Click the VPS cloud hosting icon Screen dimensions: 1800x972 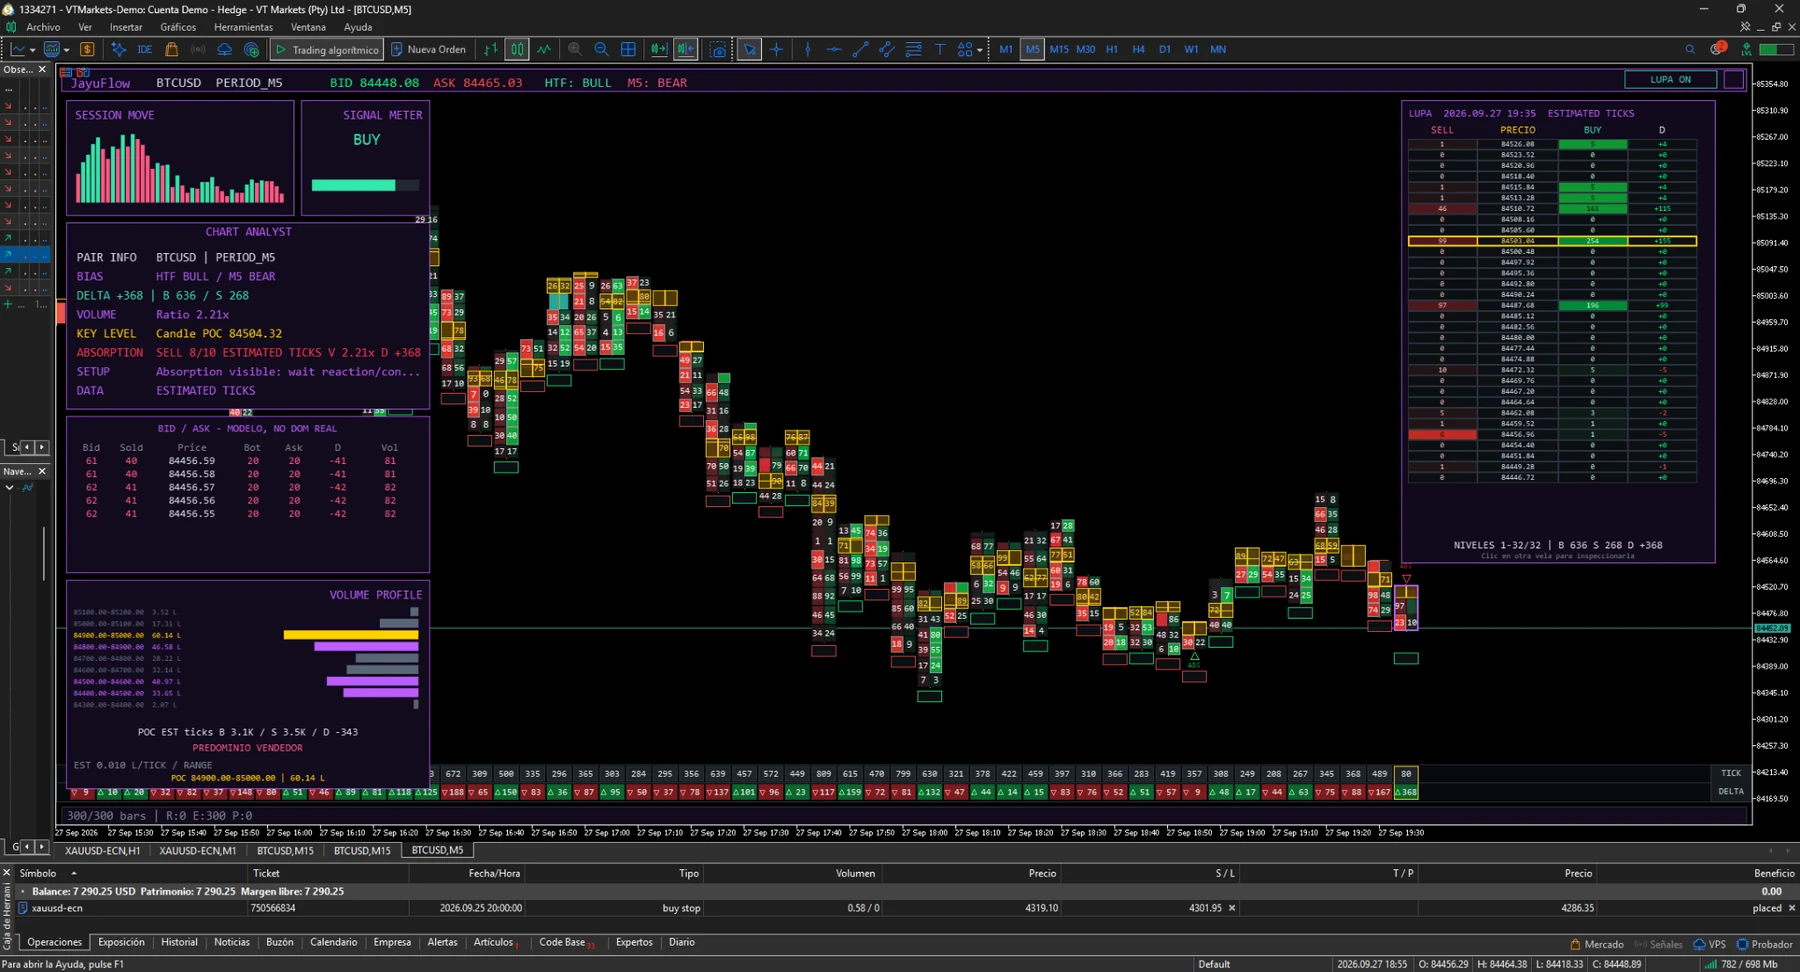click(x=224, y=49)
